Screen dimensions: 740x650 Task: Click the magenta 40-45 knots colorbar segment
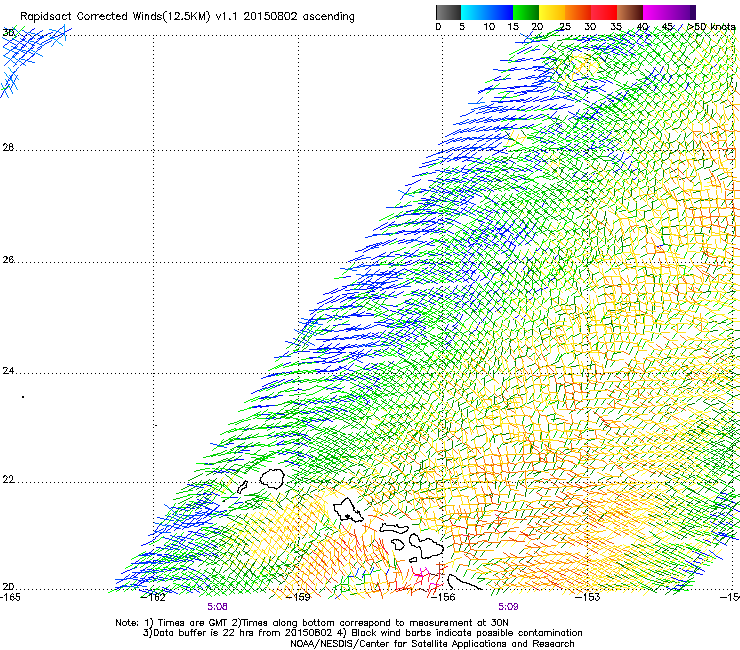[656, 12]
